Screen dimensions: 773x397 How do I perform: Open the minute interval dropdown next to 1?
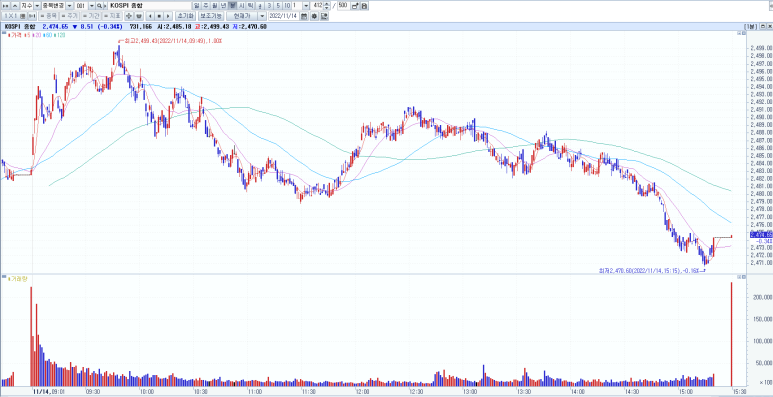[x=306, y=6]
